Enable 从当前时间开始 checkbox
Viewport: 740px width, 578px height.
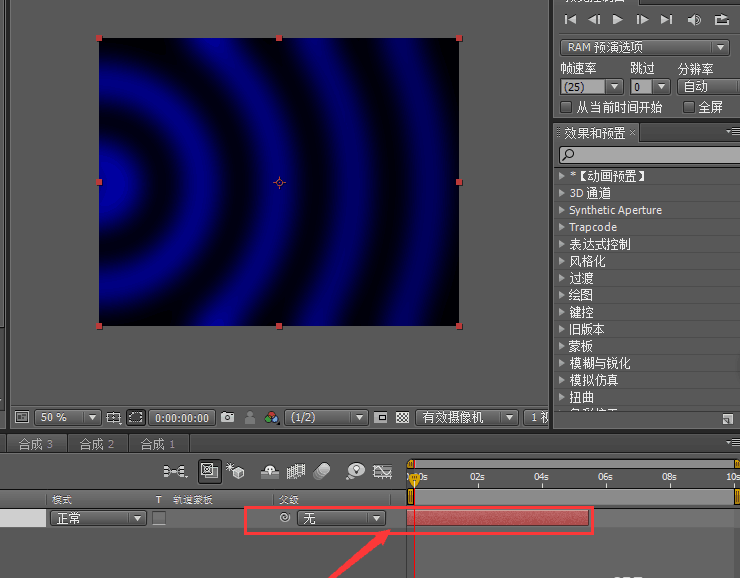[565, 107]
